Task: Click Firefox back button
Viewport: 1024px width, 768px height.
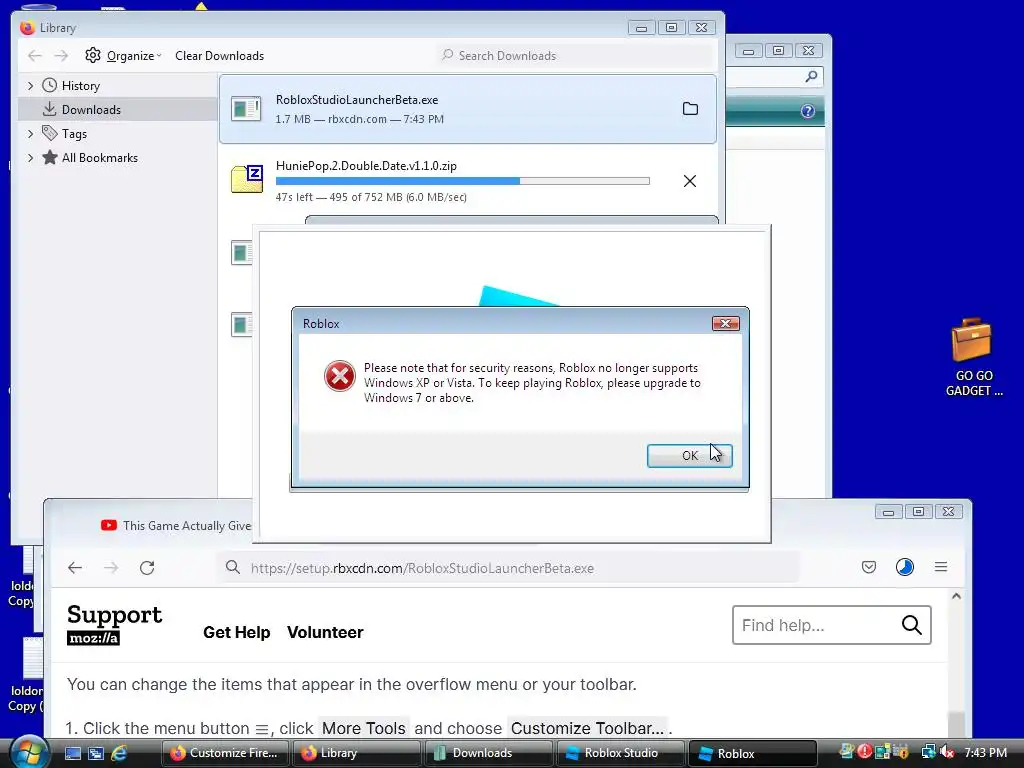Action: [x=75, y=568]
